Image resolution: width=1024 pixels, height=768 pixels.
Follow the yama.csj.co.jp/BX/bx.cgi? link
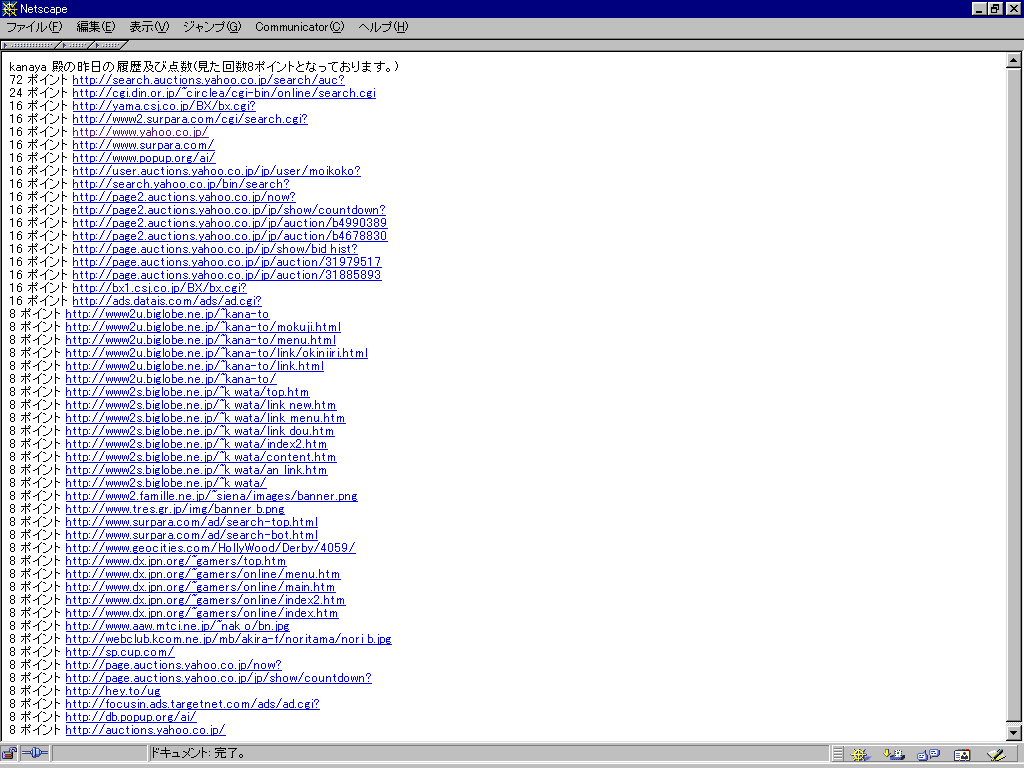[x=164, y=106]
